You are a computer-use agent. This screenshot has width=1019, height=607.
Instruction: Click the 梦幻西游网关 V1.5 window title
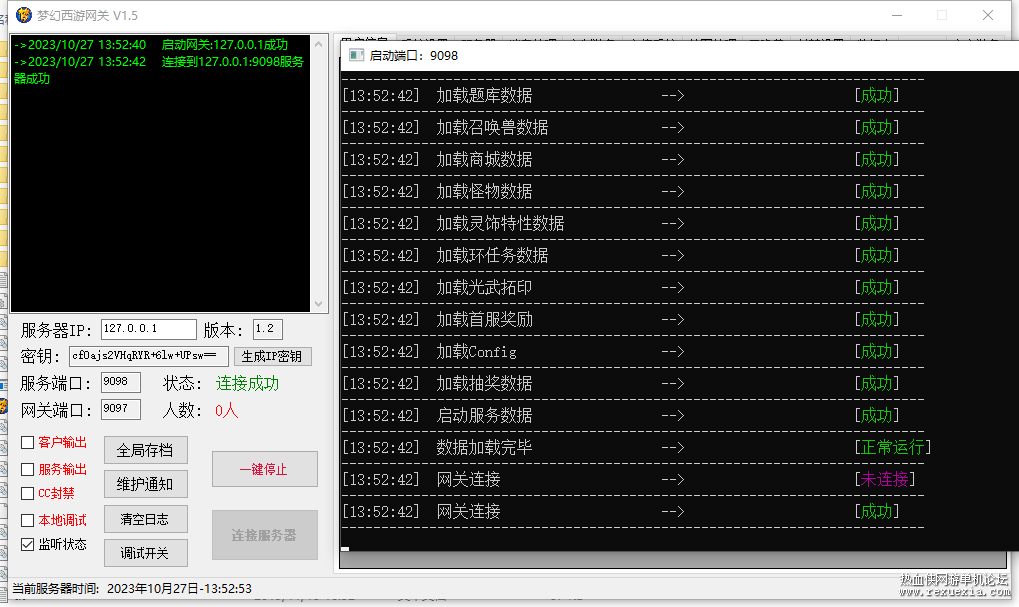[87, 16]
